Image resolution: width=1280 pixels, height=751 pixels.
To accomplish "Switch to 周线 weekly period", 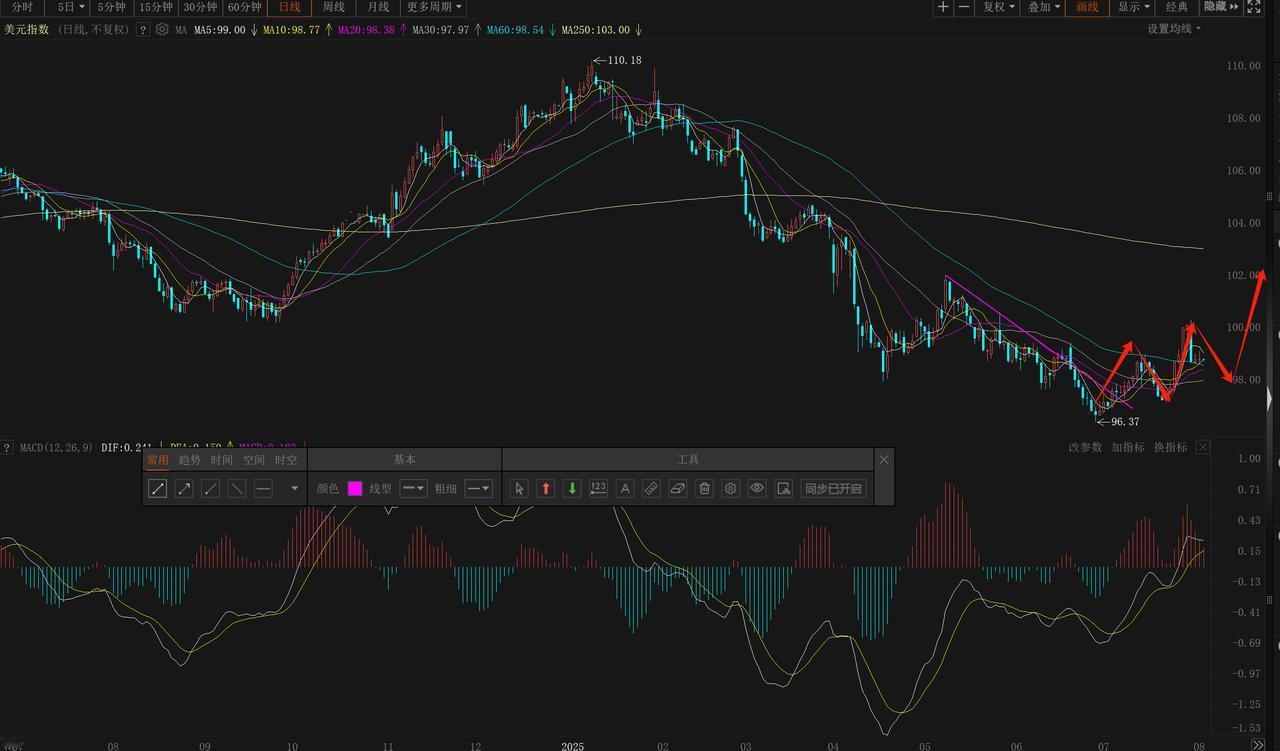I will (333, 7).
